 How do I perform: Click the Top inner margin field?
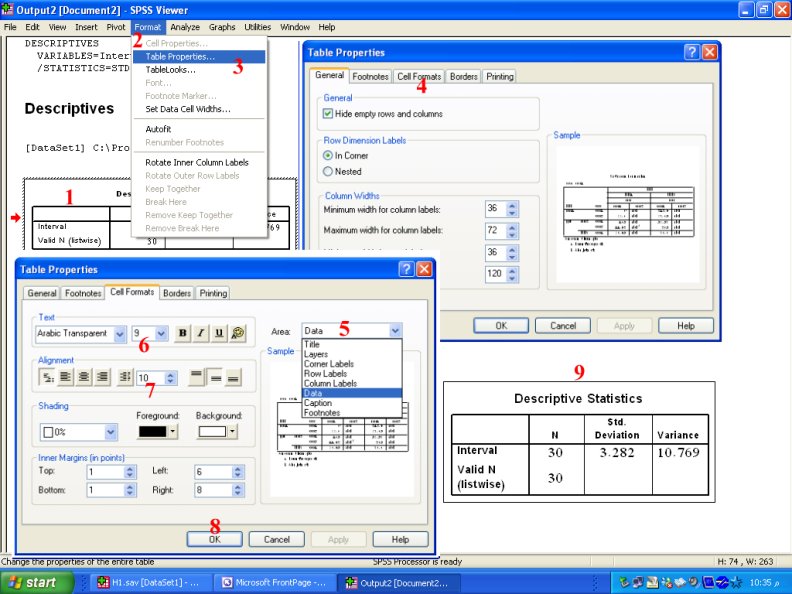(105, 472)
